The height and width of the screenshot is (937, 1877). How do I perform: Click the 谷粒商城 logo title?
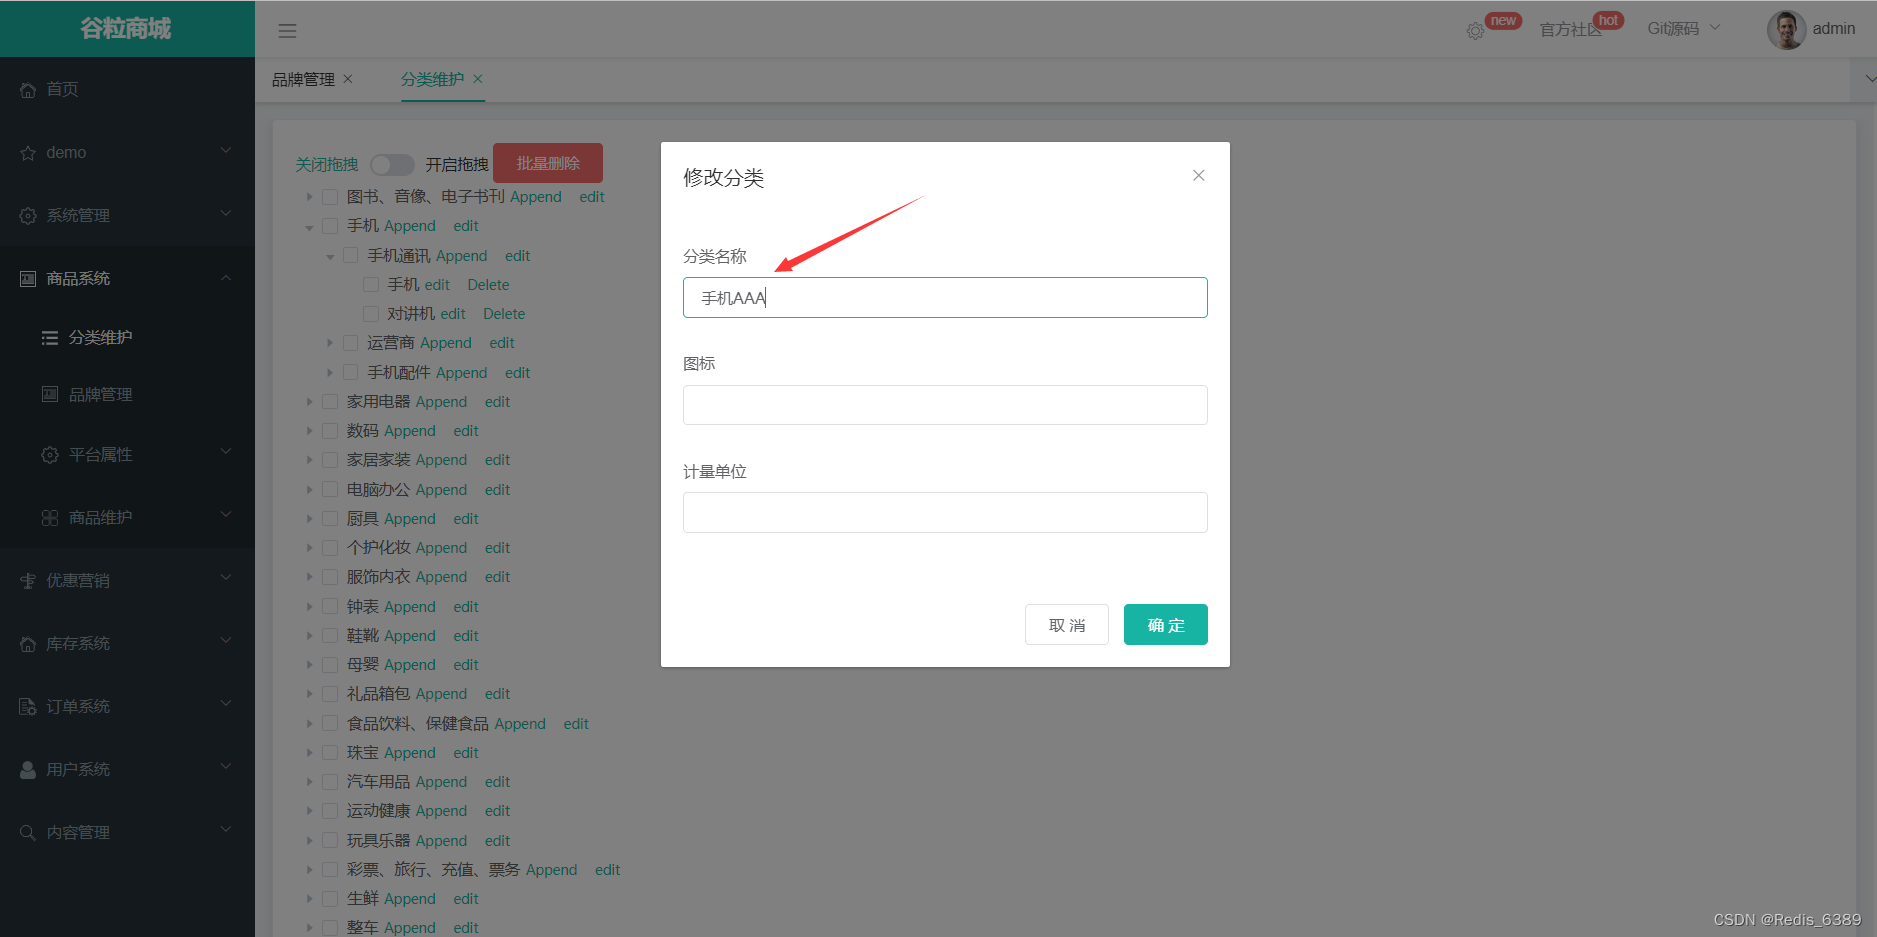pyautogui.click(x=126, y=29)
